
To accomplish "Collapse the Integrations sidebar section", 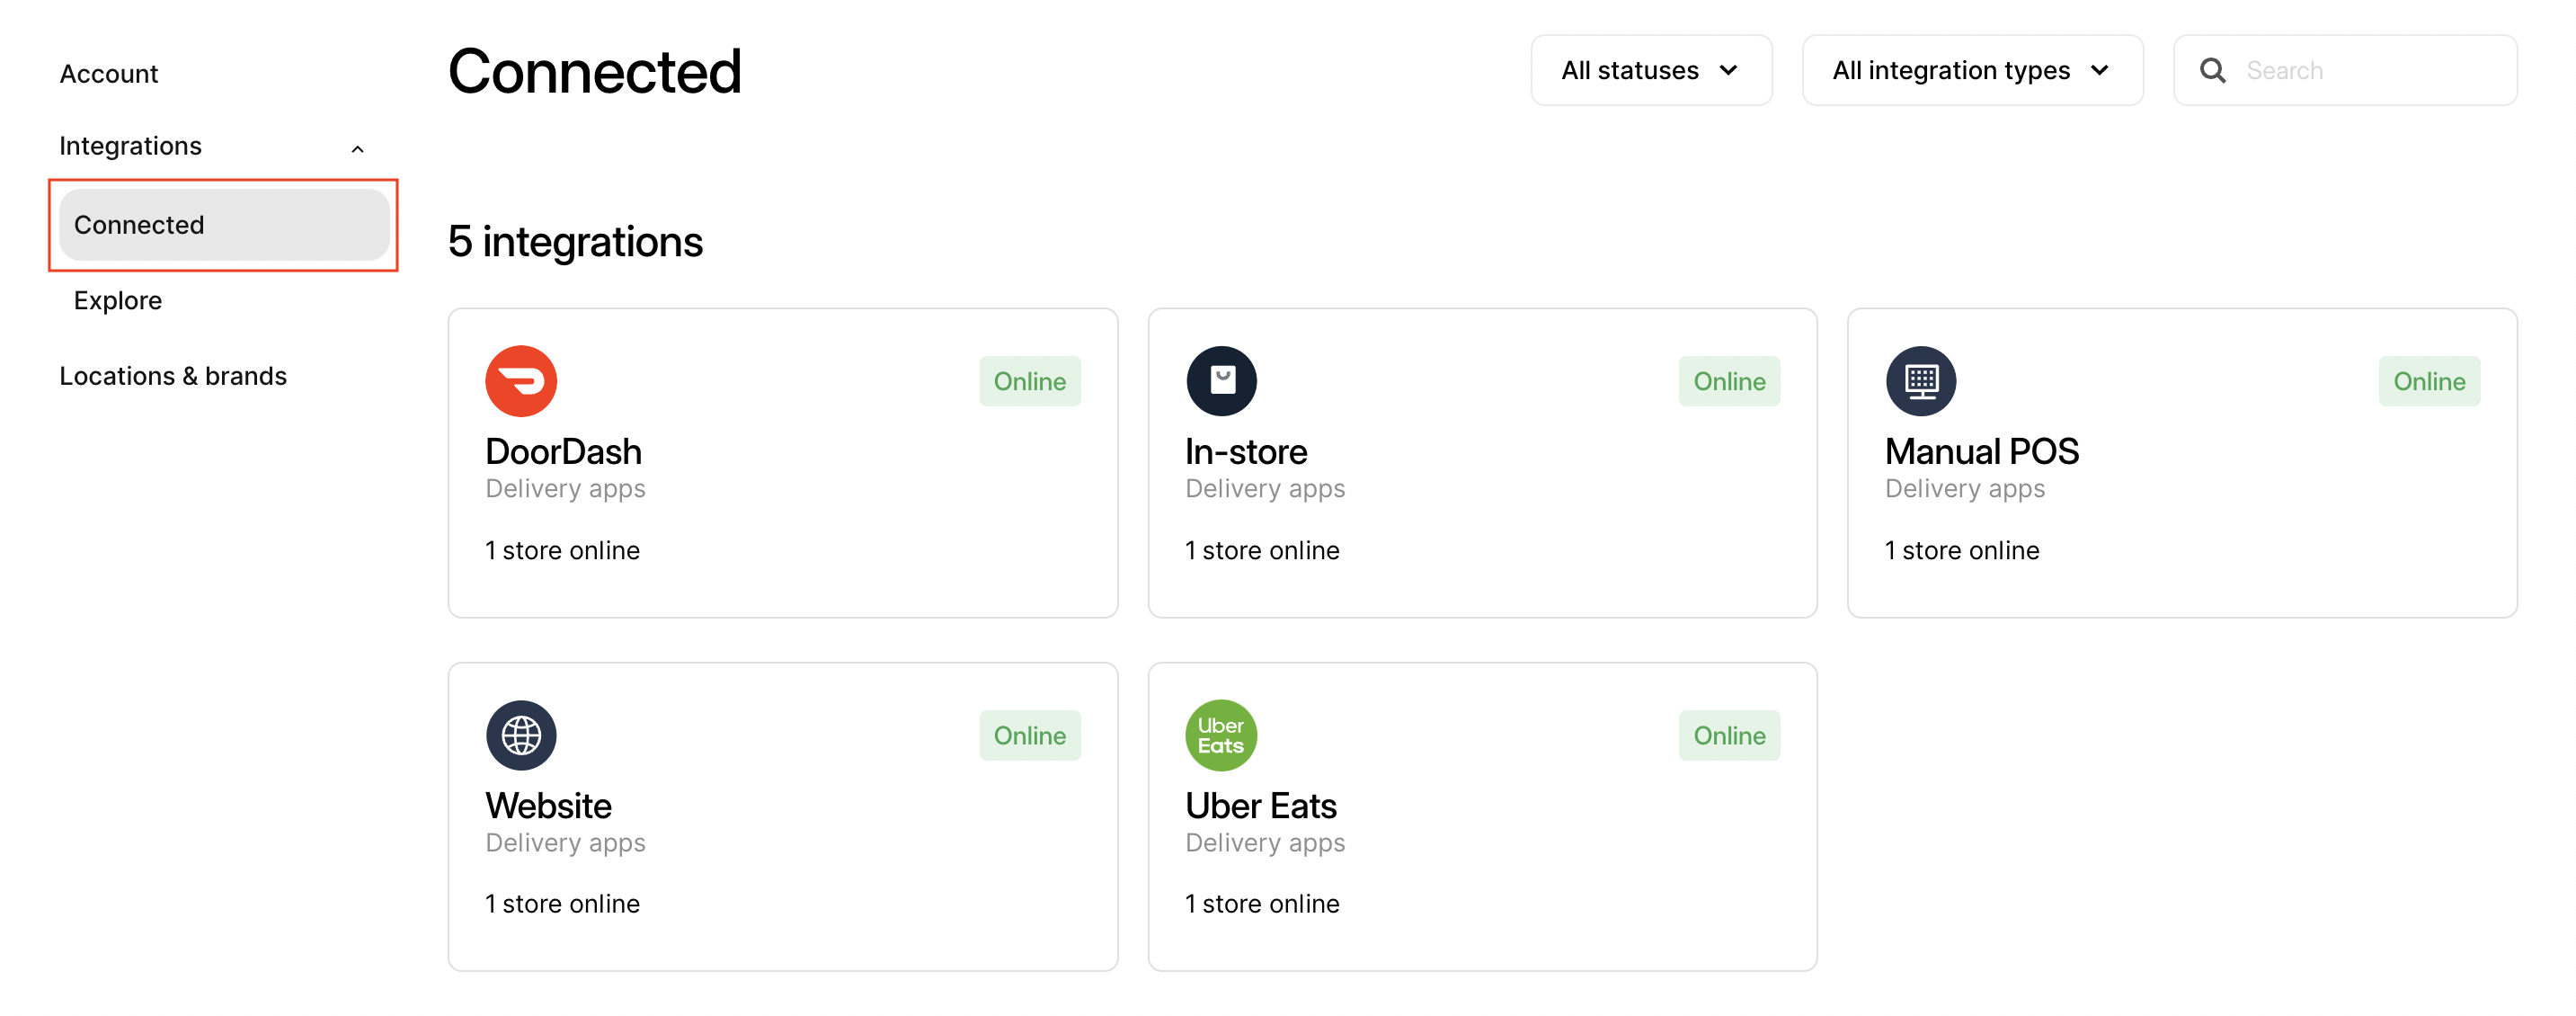I will coord(357,148).
